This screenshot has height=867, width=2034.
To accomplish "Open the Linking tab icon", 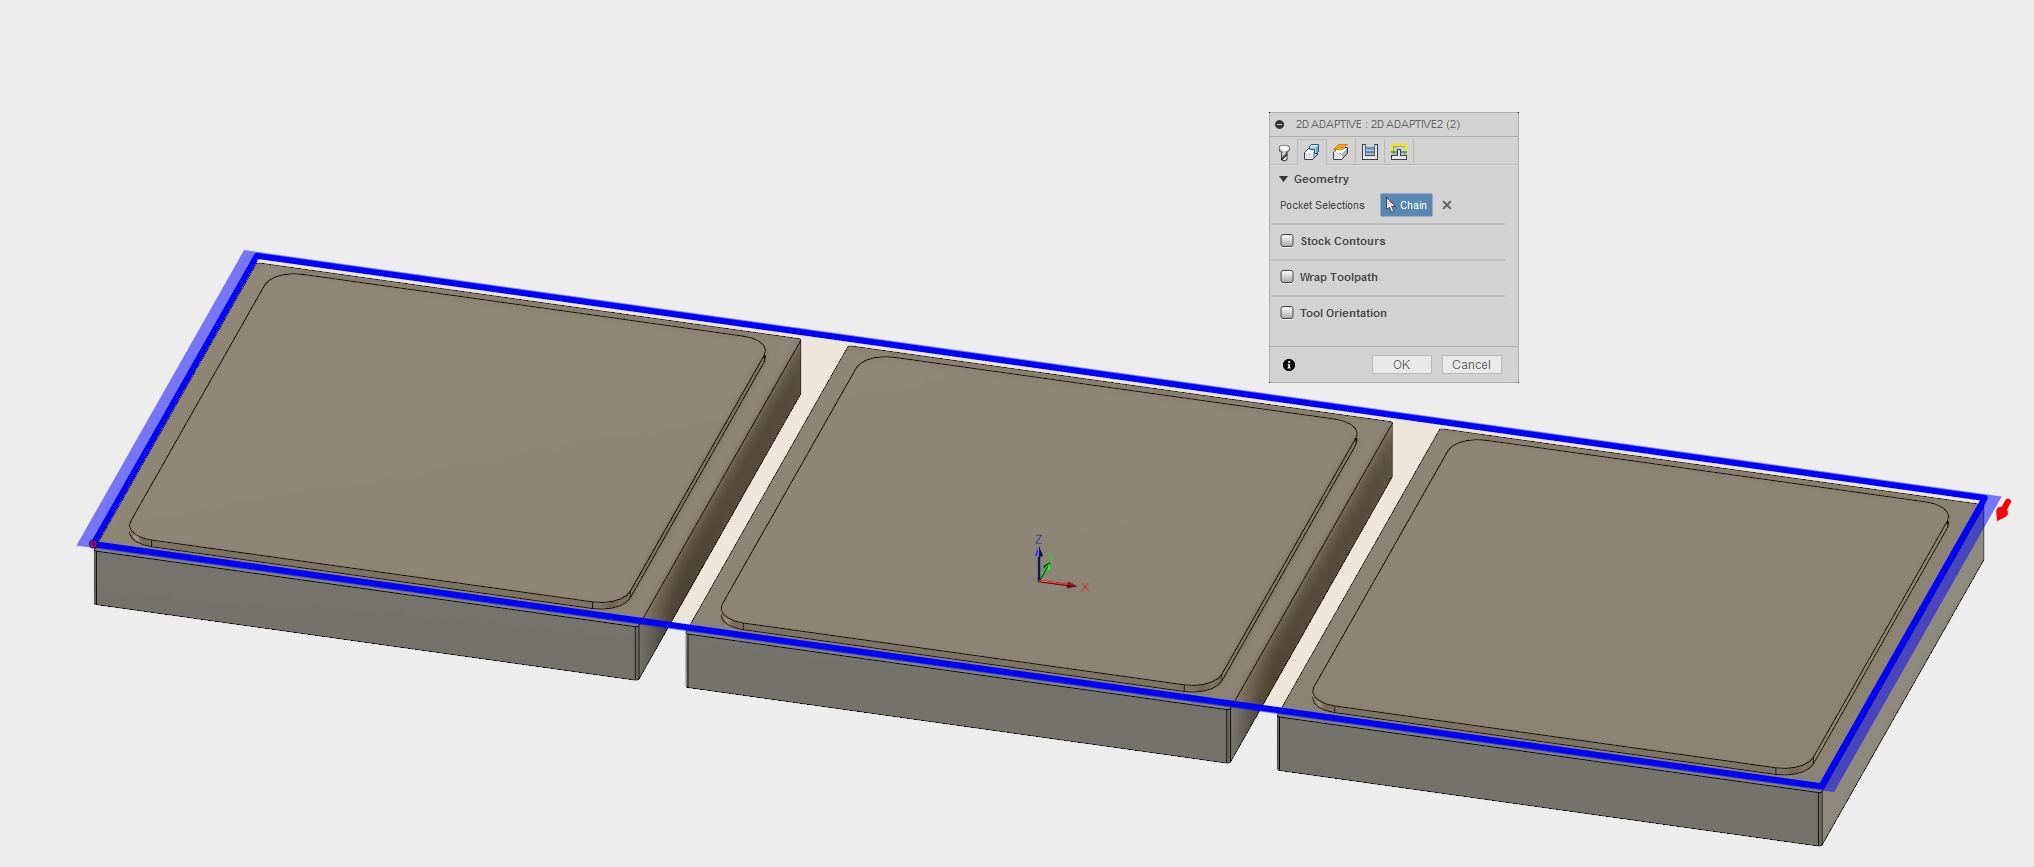I will pyautogui.click(x=1399, y=152).
